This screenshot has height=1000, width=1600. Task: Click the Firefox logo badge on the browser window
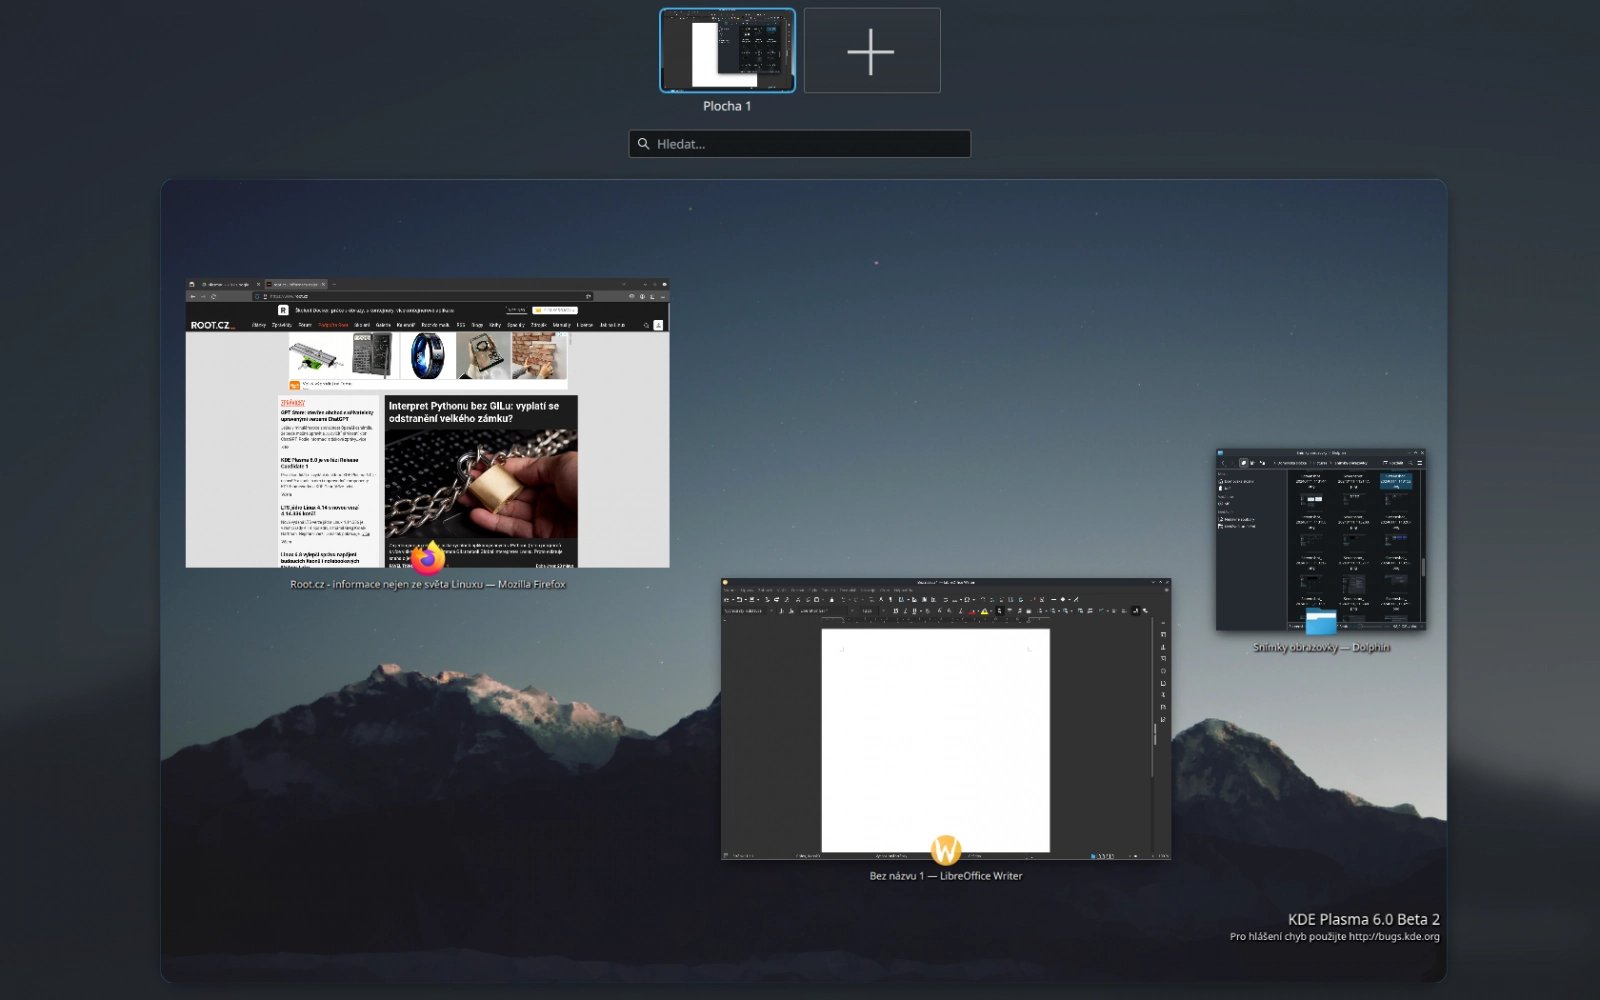pyautogui.click(x=429, y=557)
